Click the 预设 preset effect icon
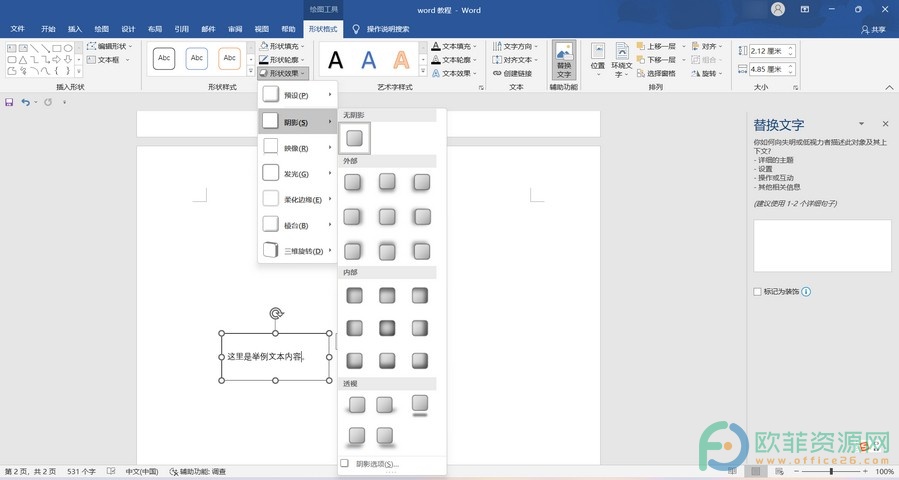This screenshot has height=480, width=899. pyautogui.click(x=271, y=95)
